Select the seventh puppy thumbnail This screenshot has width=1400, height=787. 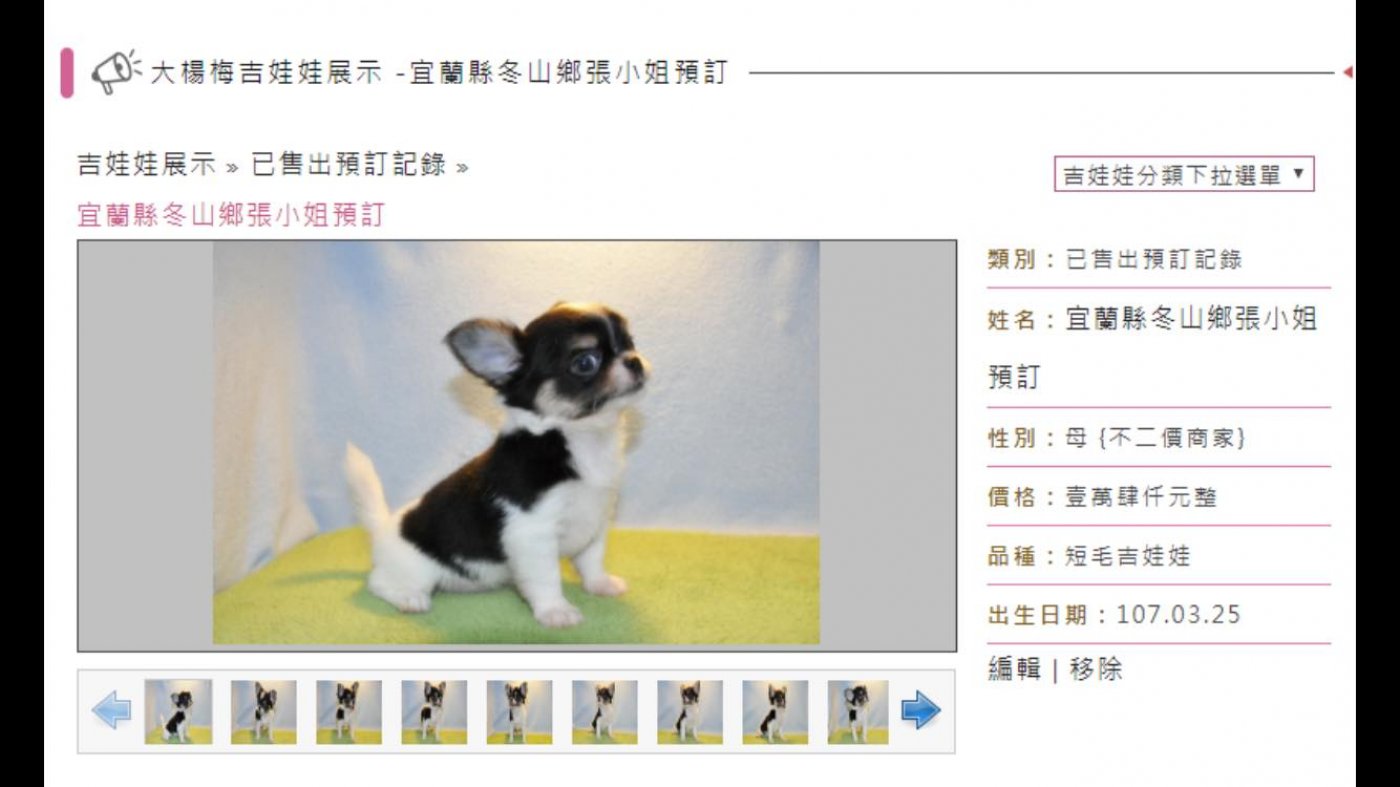(690, 712)
